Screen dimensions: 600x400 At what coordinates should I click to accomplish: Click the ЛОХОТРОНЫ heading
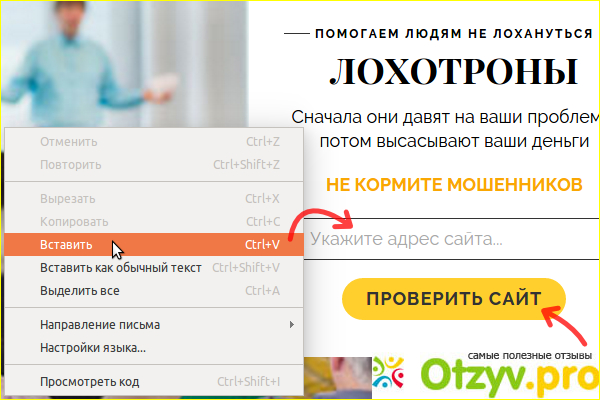click(453, 73)
